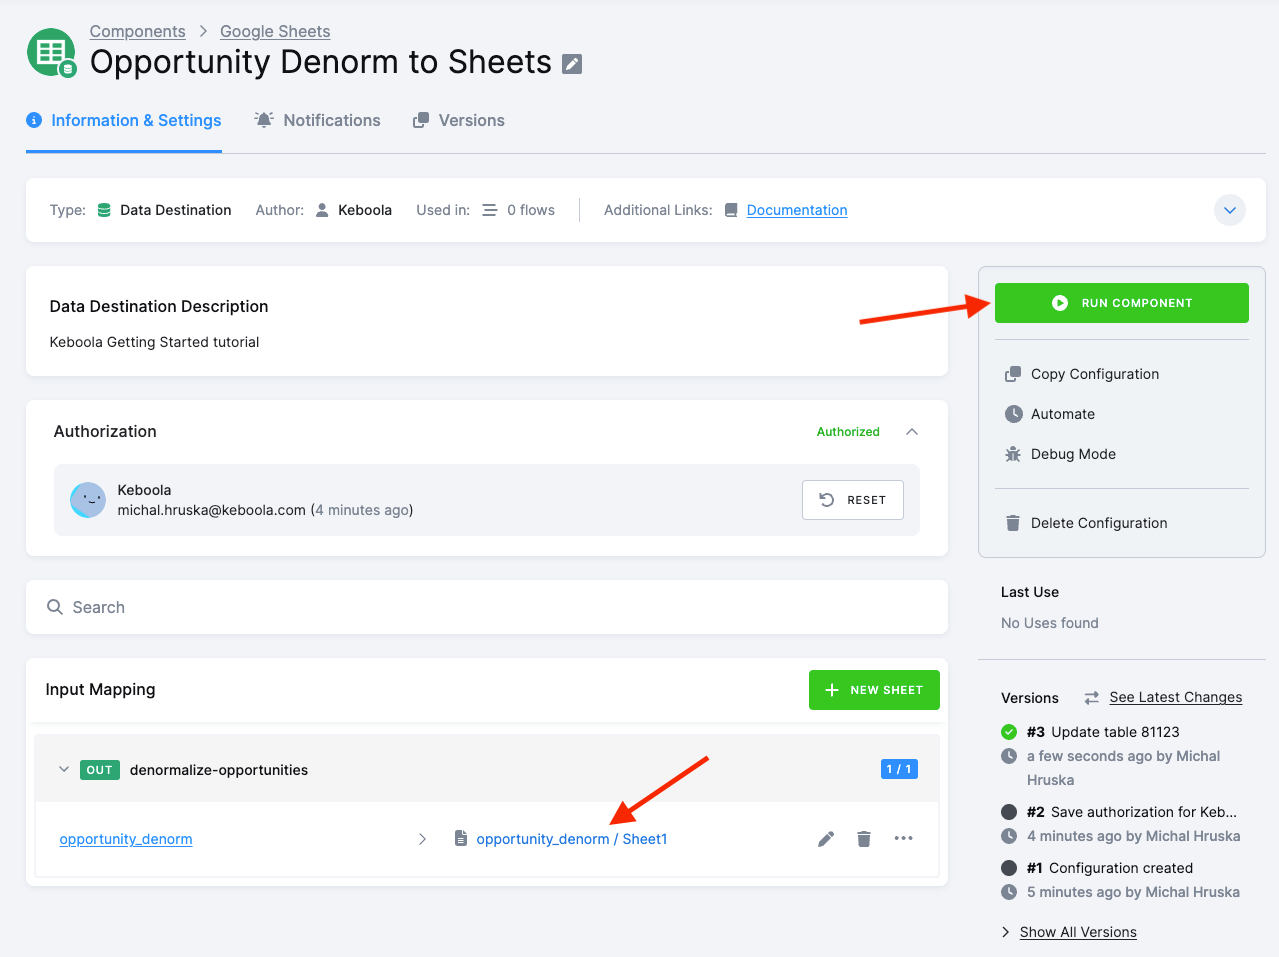Open the Components breadcrumb link
1279x957 pixels.
coord(138,32)
